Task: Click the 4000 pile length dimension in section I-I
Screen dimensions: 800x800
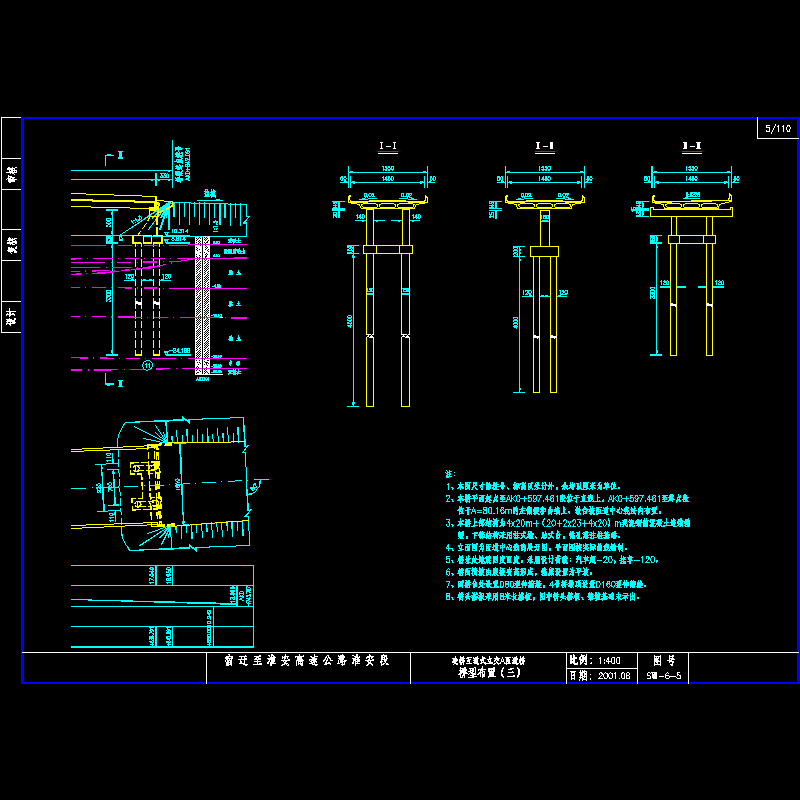Action: tap(350, 325)
